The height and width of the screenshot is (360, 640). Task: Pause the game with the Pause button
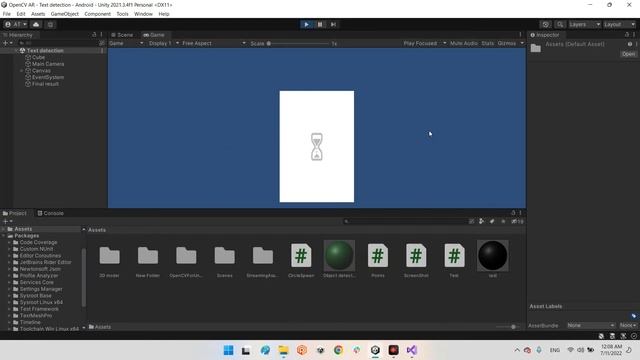320,24
